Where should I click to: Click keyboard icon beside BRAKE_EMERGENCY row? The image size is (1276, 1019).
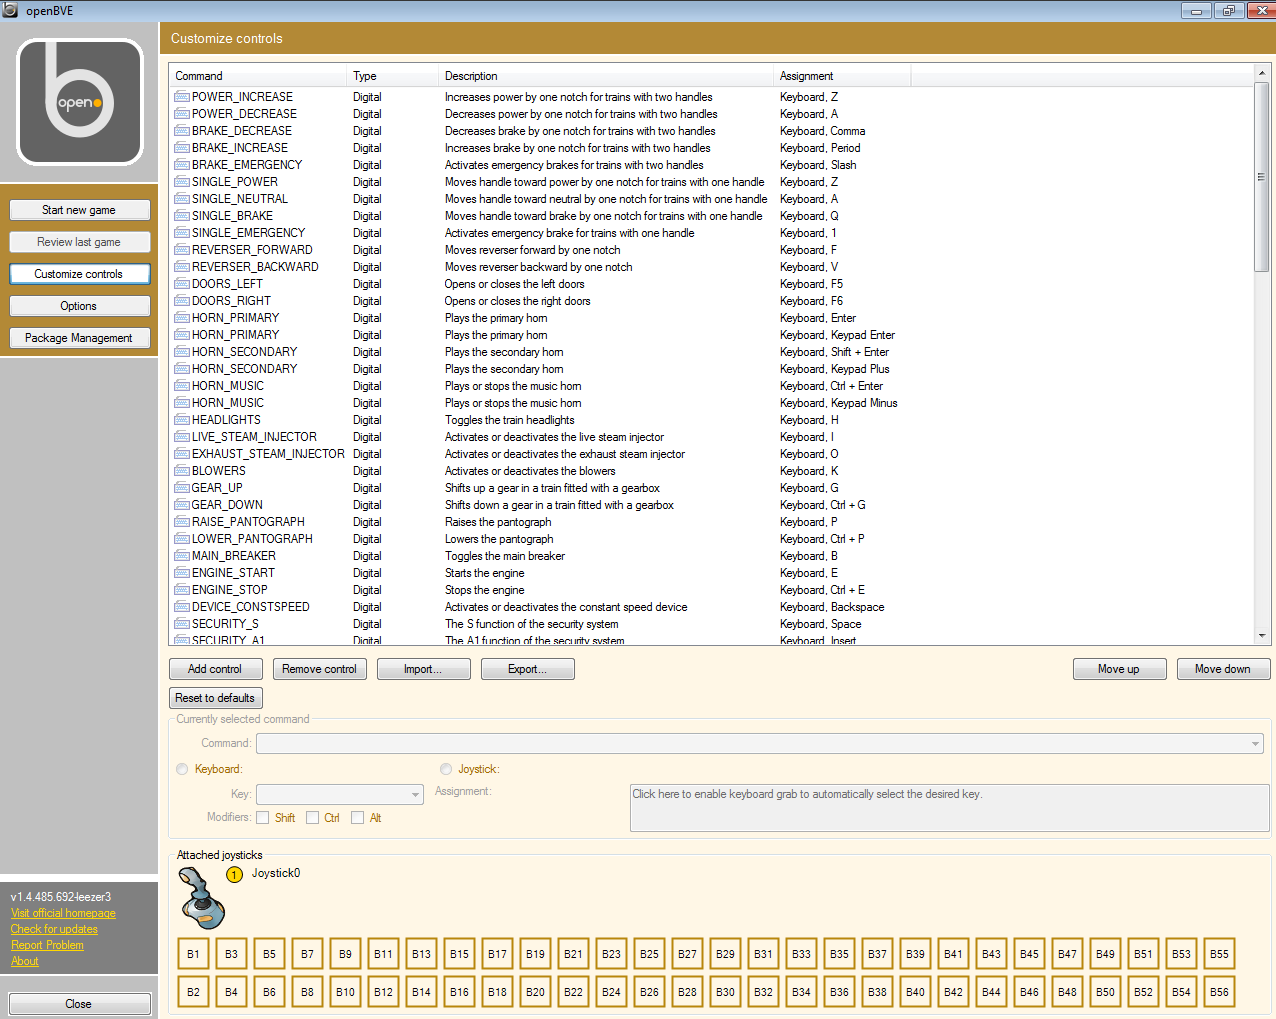tap(182, 165)
